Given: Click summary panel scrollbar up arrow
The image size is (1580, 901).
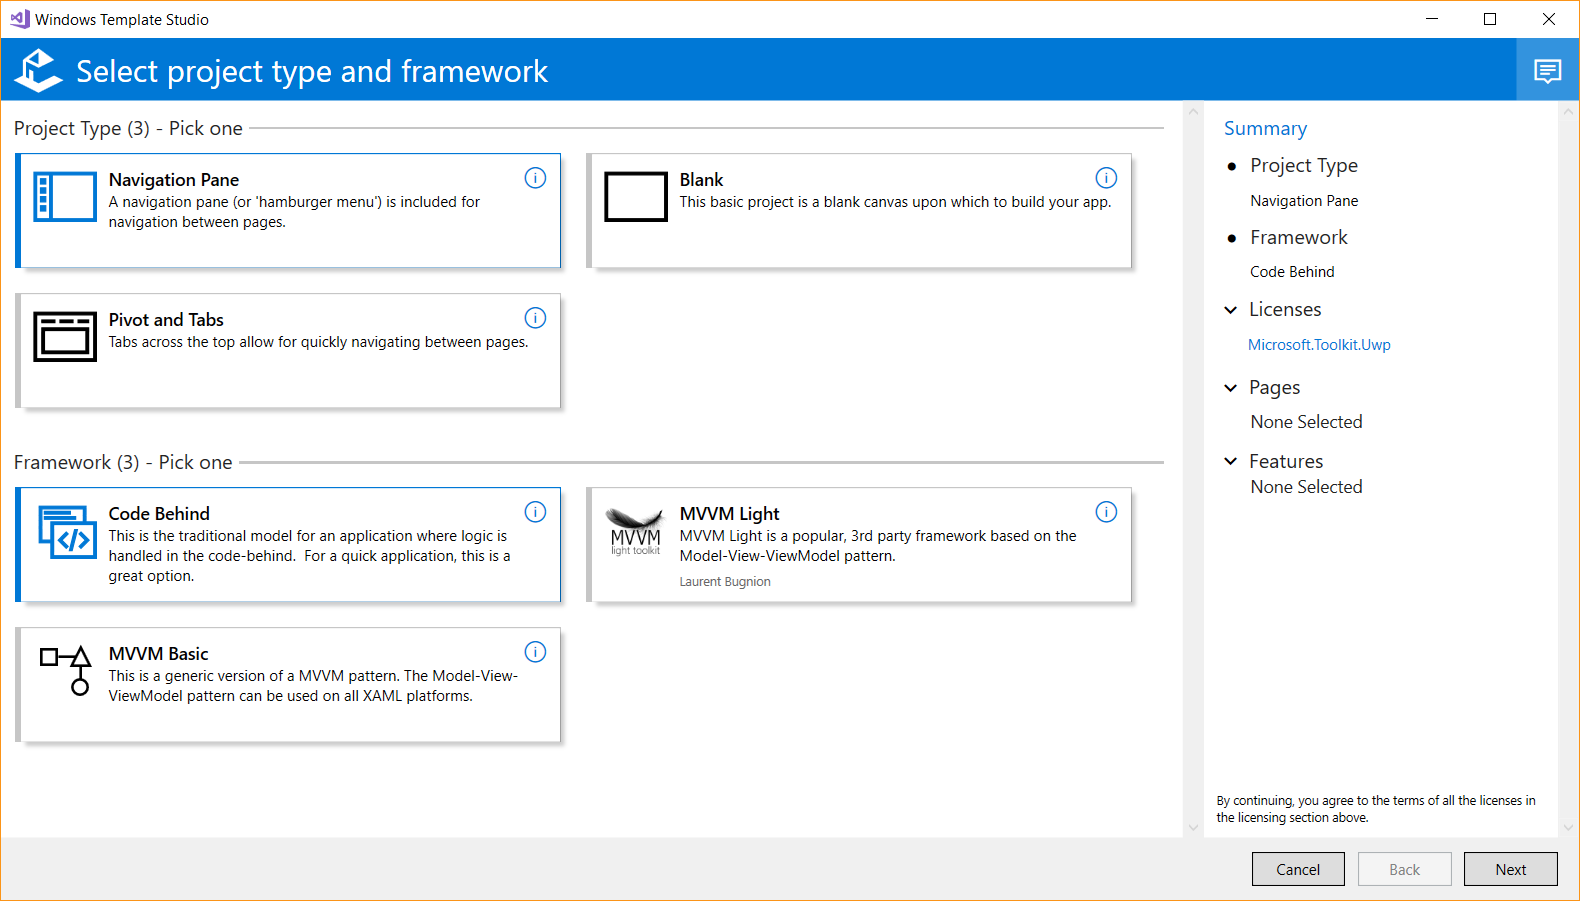Looking at the screenshot, I should click(x=1568, y=111).
